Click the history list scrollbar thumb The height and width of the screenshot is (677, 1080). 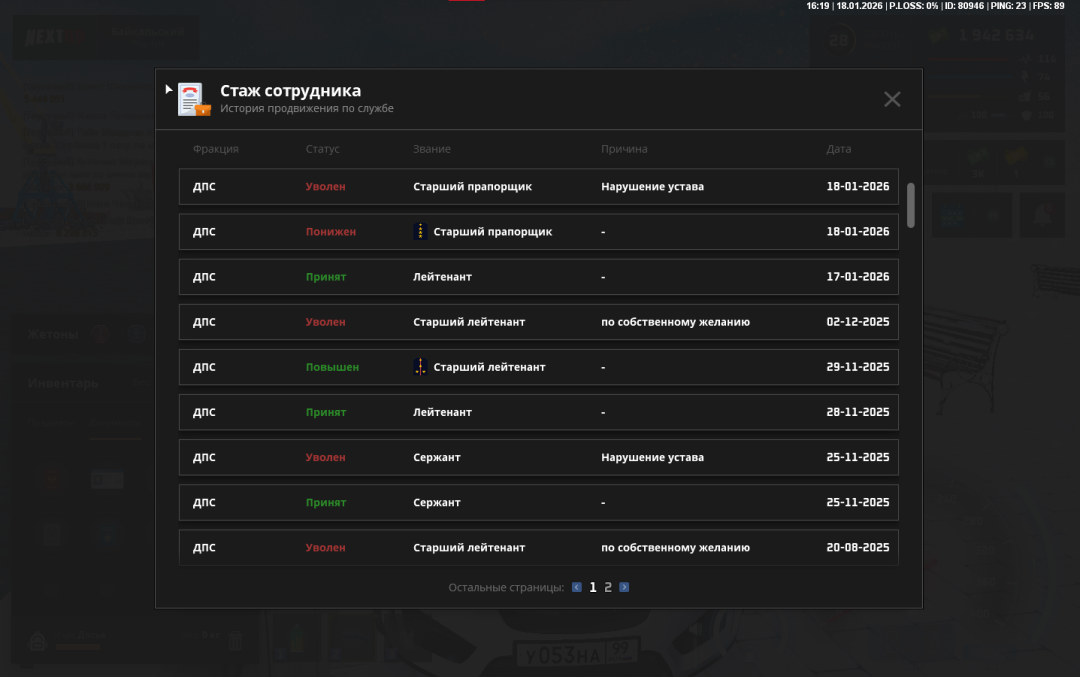910,205
